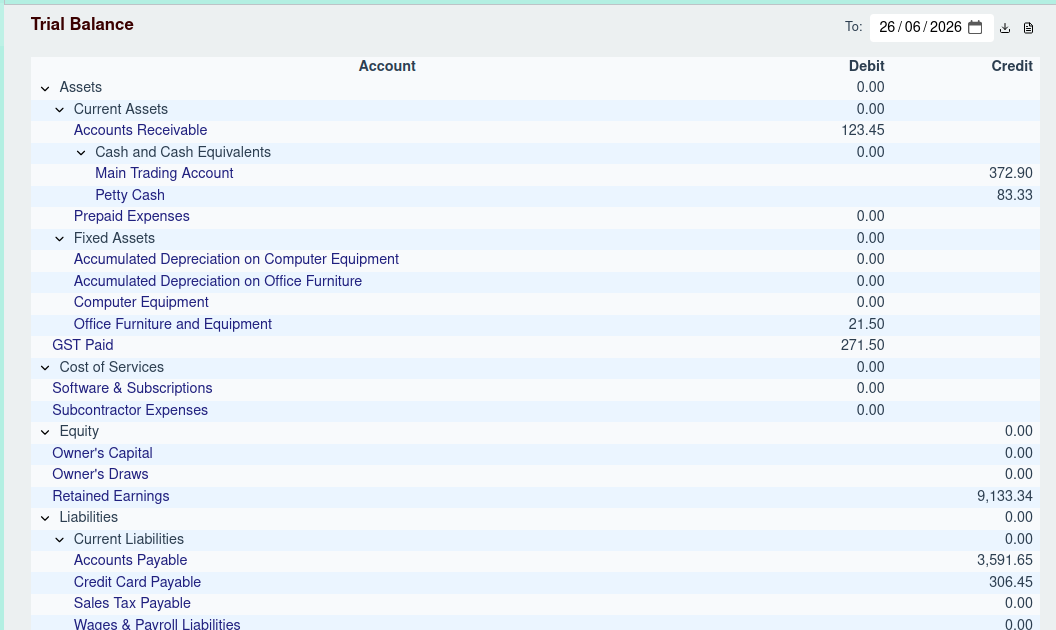
Task: Click the Trial Balance heading
Action: click(82, 24)
